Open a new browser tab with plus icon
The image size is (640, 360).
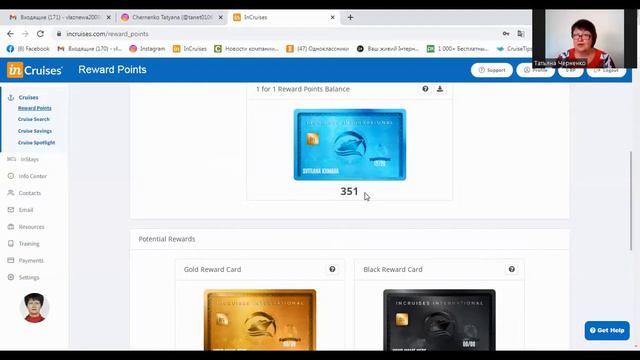tap(350, 18)
